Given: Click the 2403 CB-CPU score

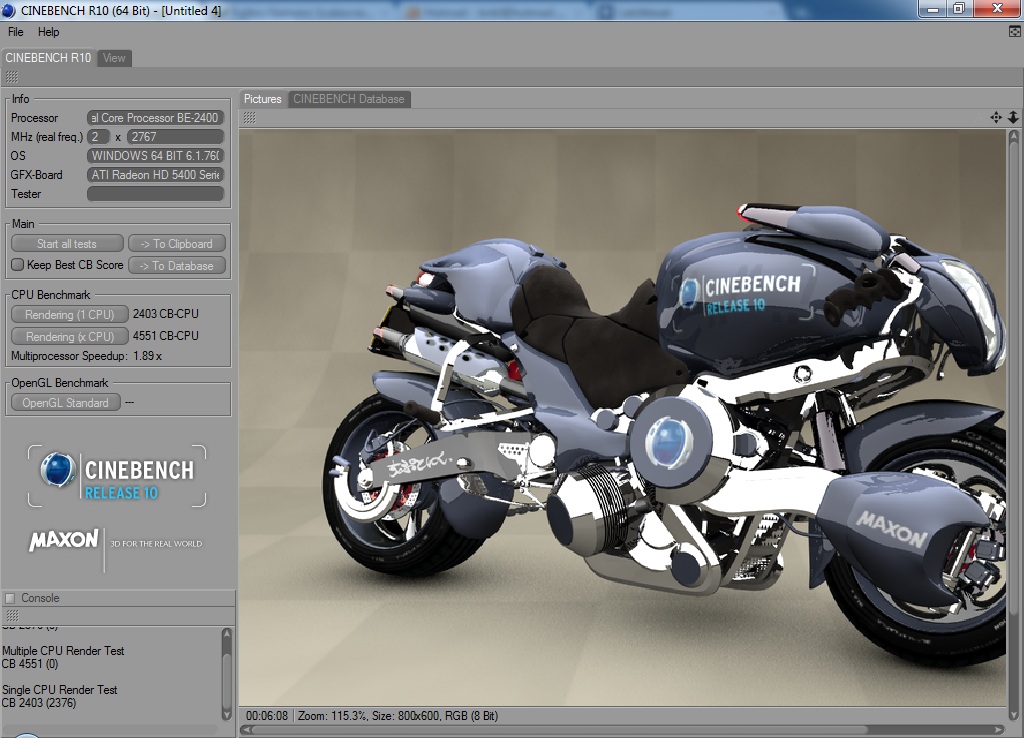Looking at the screenshot, I should 165,313.
